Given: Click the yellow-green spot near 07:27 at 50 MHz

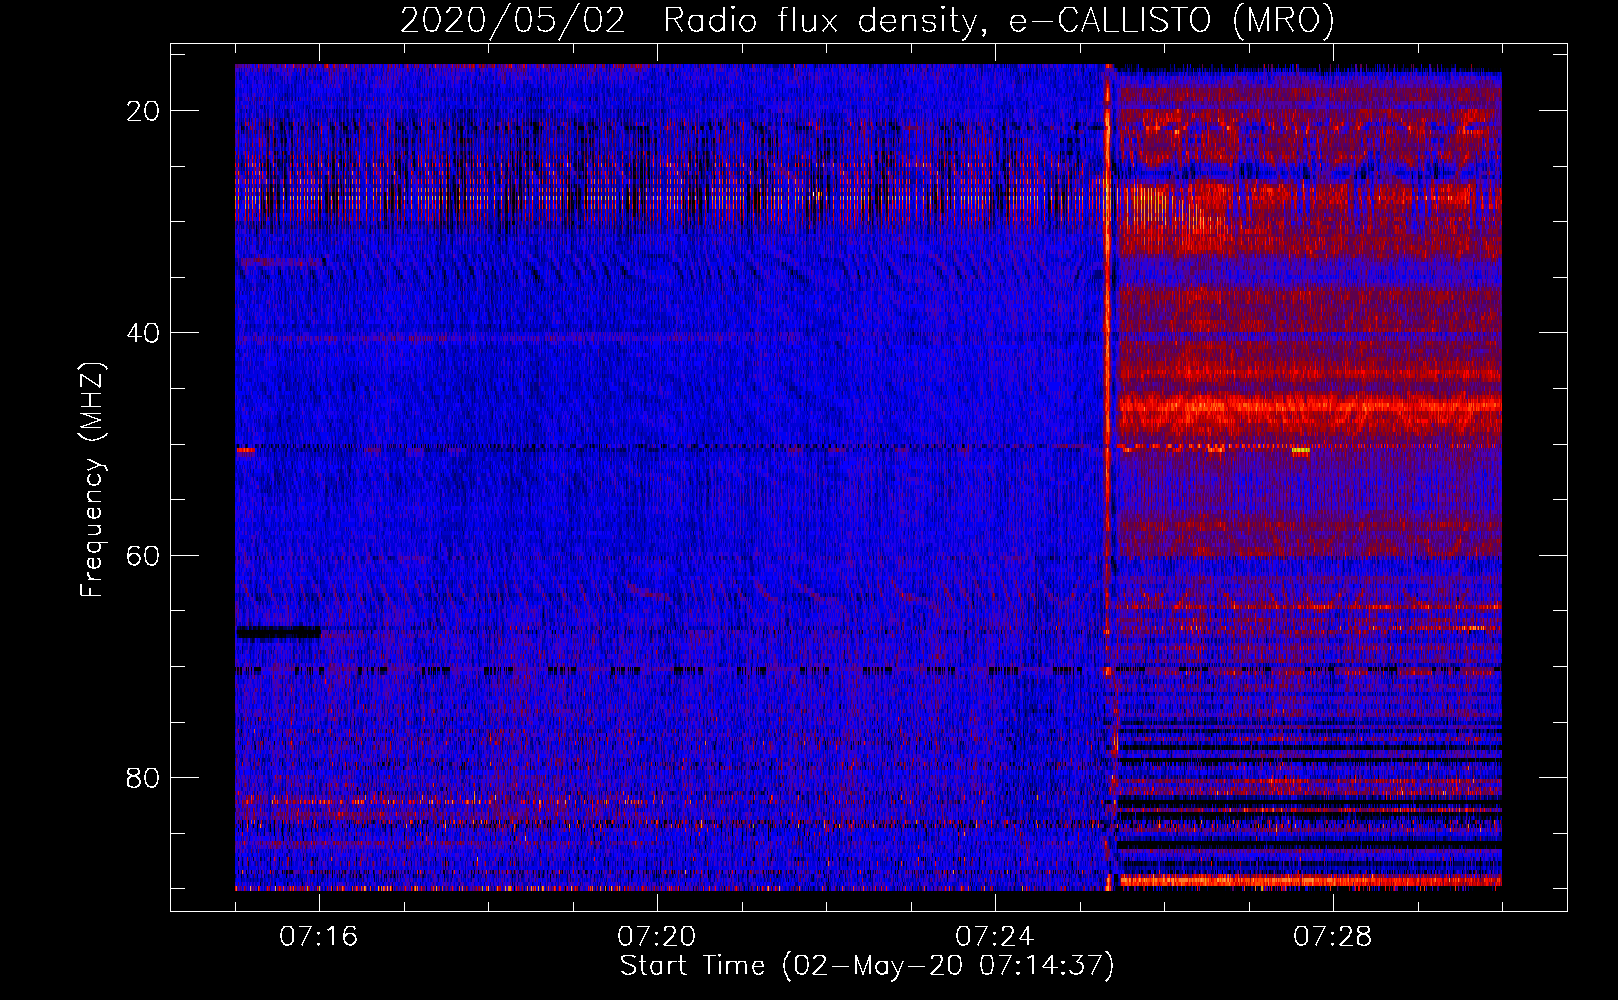Looking at the screenshot, I should (x=1300, y=451).
